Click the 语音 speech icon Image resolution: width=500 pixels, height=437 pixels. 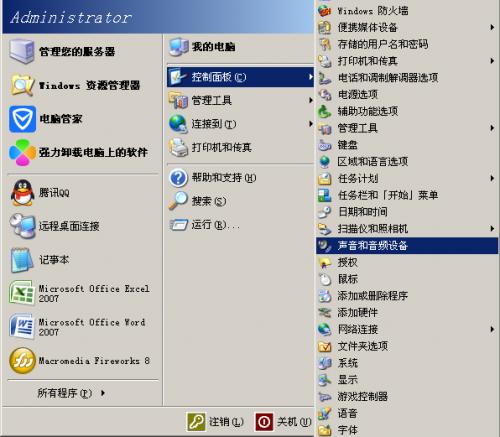pos(324,413)
